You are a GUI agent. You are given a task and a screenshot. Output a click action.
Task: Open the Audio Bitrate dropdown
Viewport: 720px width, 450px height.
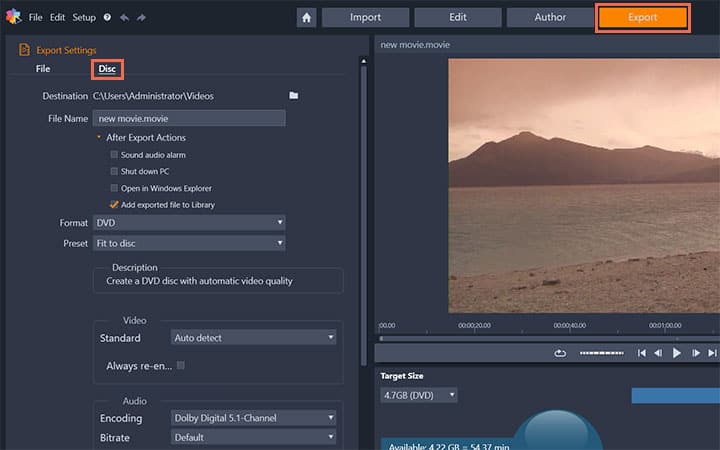(x=253, y=437)
